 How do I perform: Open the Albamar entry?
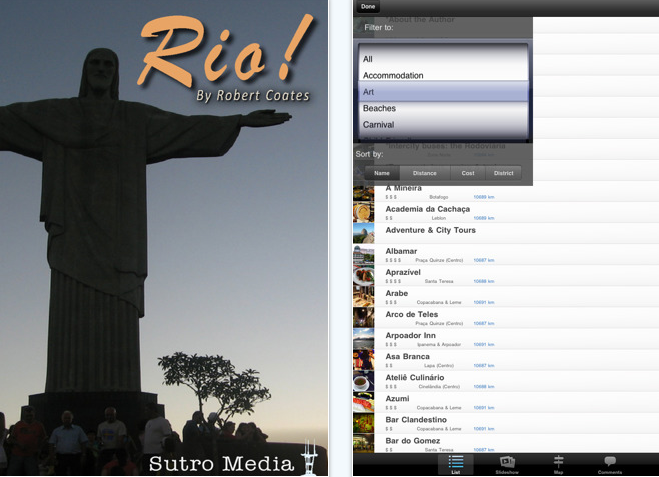506,255
